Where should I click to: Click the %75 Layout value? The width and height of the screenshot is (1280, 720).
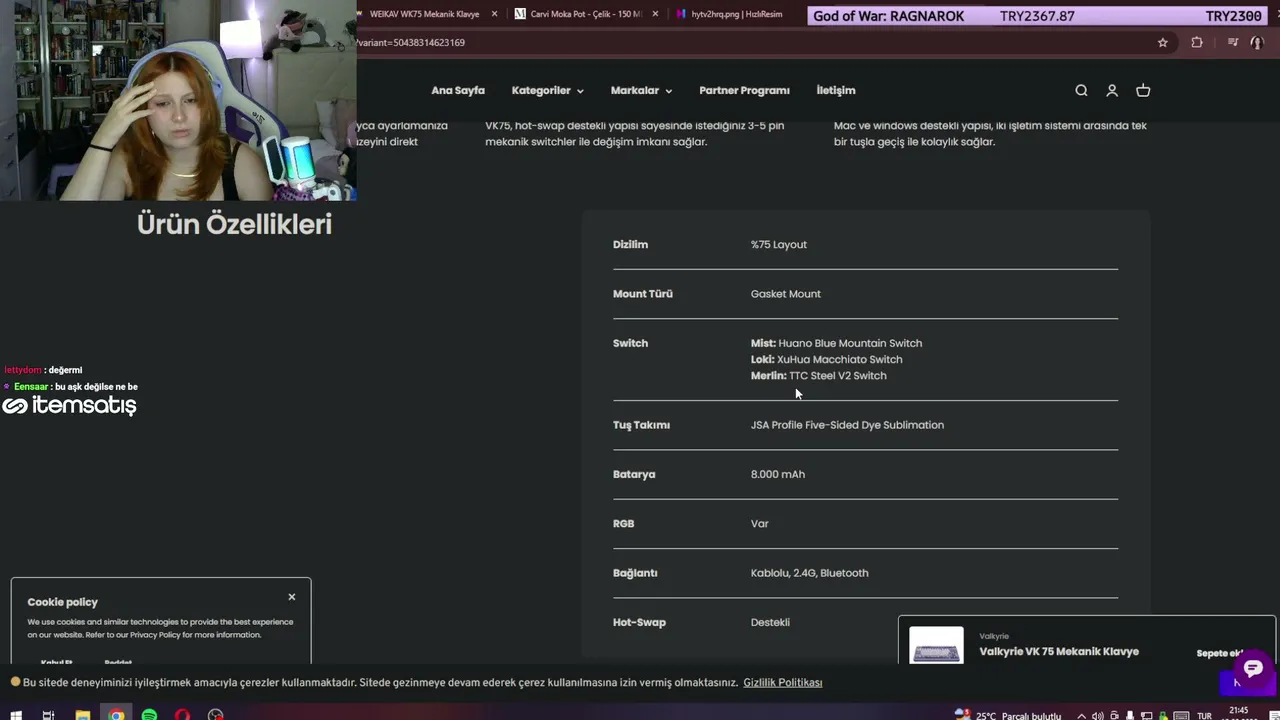(779, 244)
